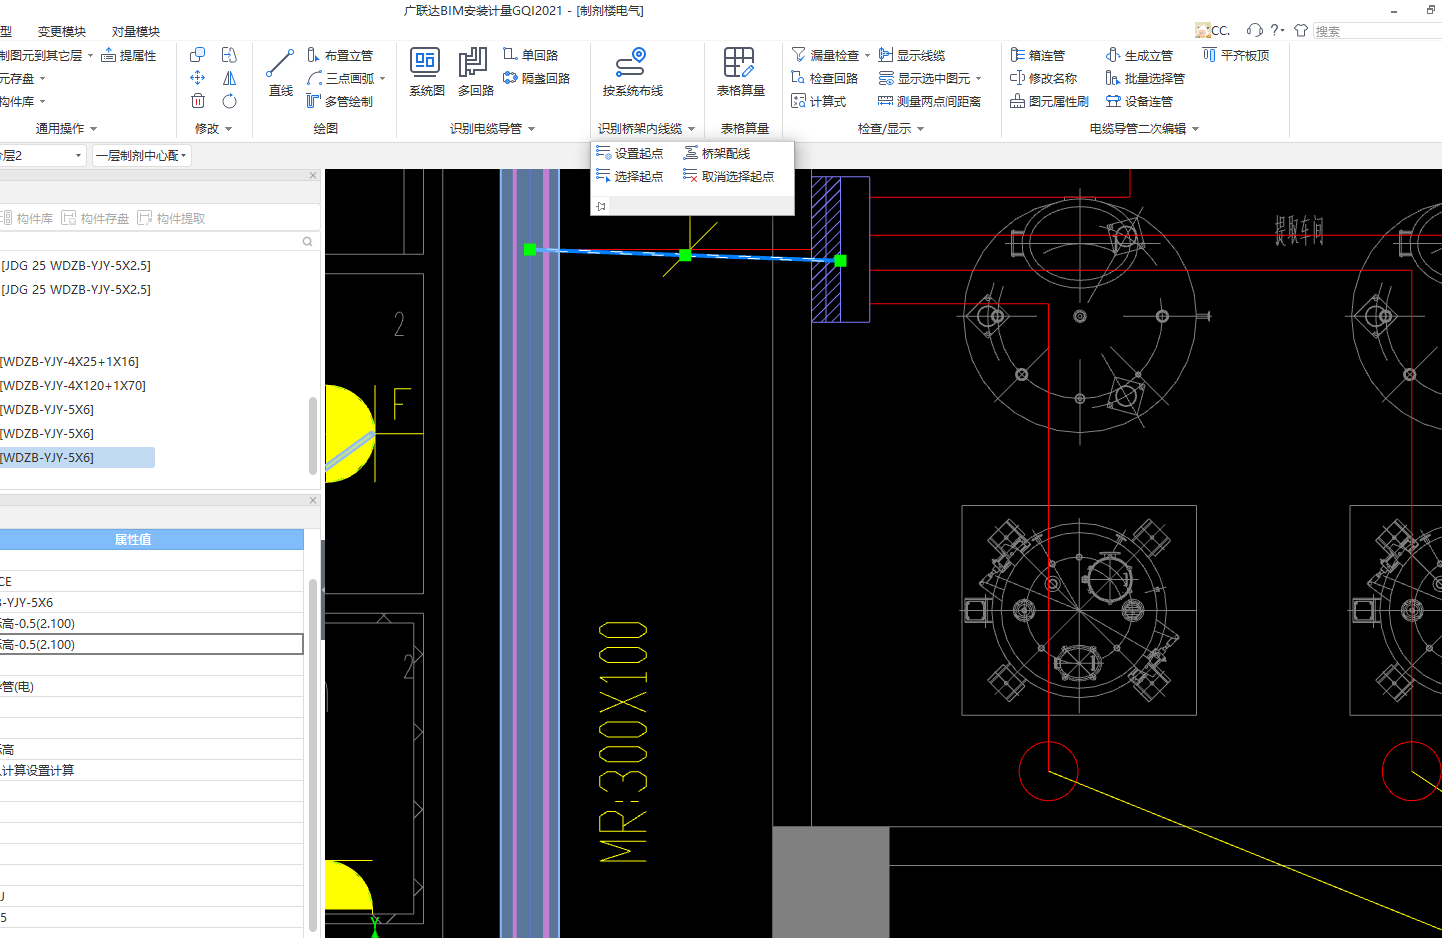Click the 布置立管 tool

(340, 56)
